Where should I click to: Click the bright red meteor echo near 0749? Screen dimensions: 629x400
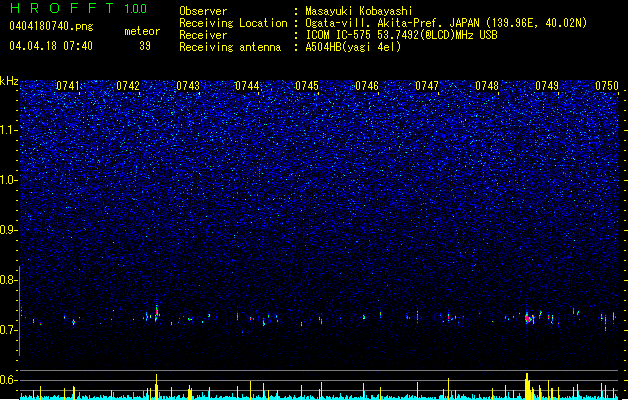(x=528, y=319)
